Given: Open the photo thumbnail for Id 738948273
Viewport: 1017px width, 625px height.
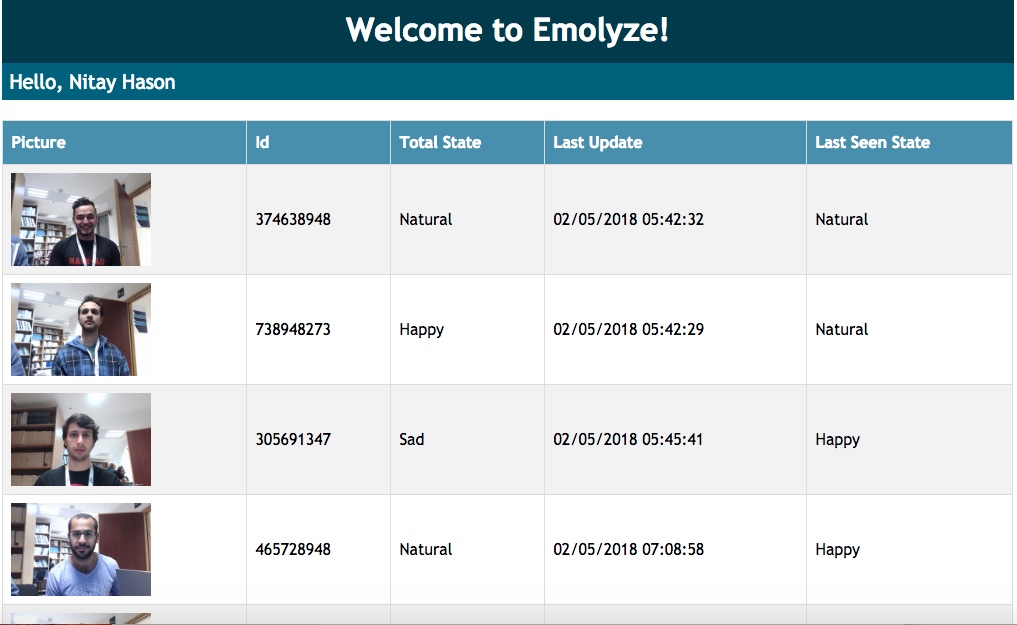Looking at the screenshot, I should click(81, 329).
